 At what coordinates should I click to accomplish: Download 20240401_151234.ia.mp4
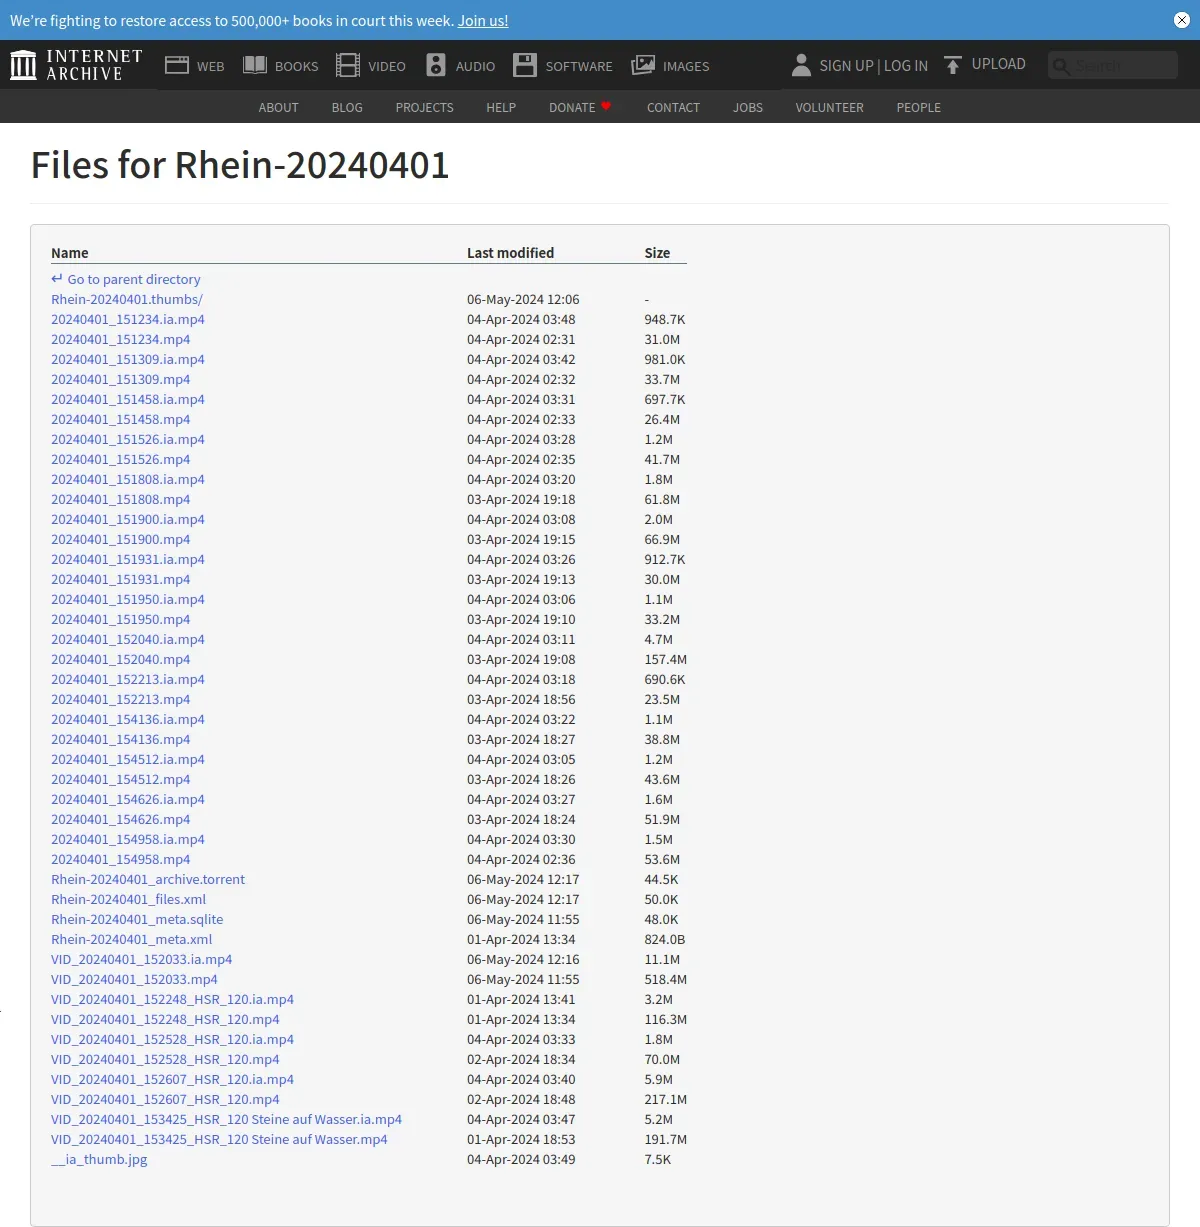coord(128,319)
